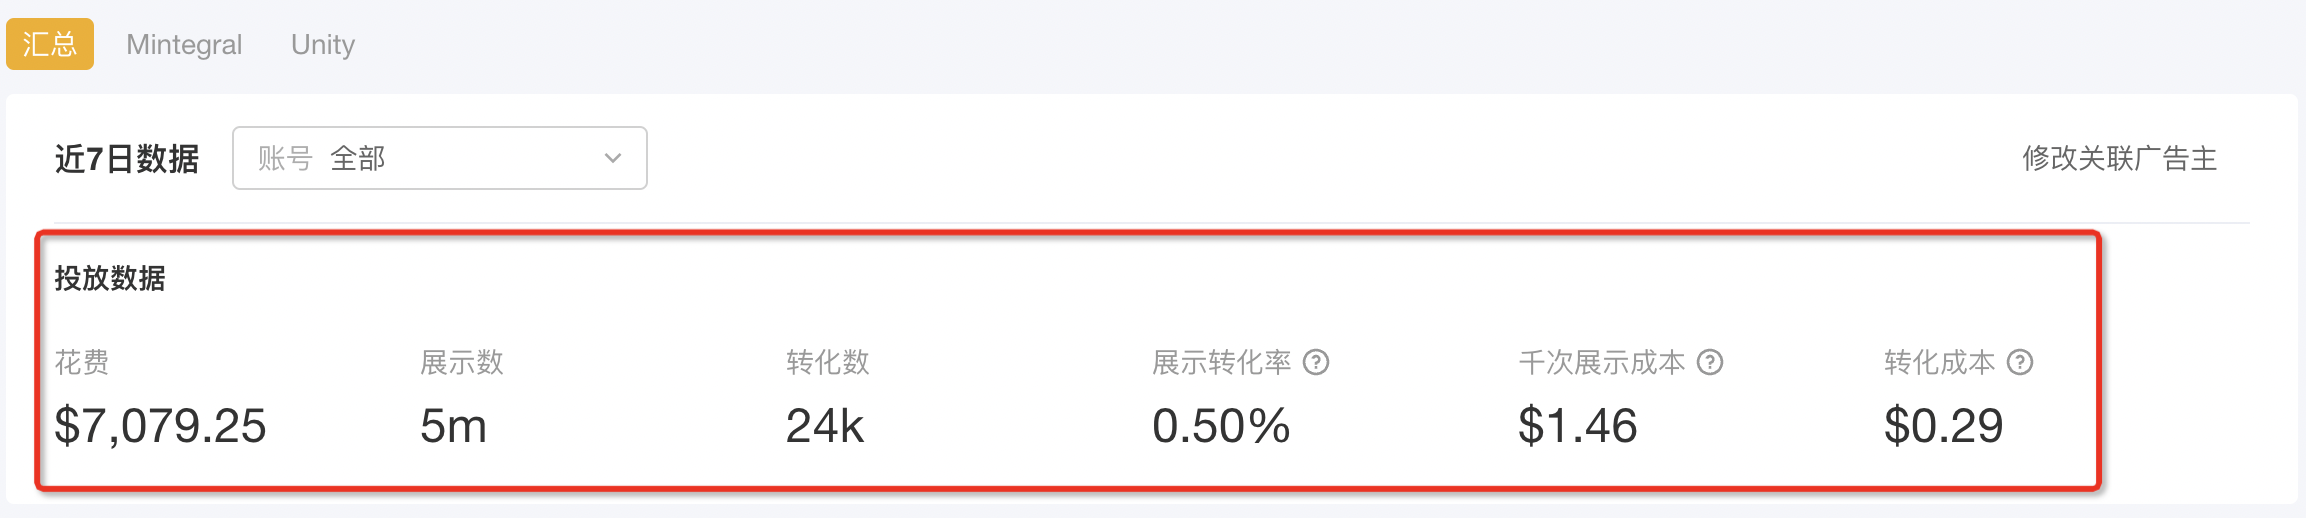Click help icon beside 转化成本
This screenshot has width=2306, height=518.
[x=2020, y=362]
